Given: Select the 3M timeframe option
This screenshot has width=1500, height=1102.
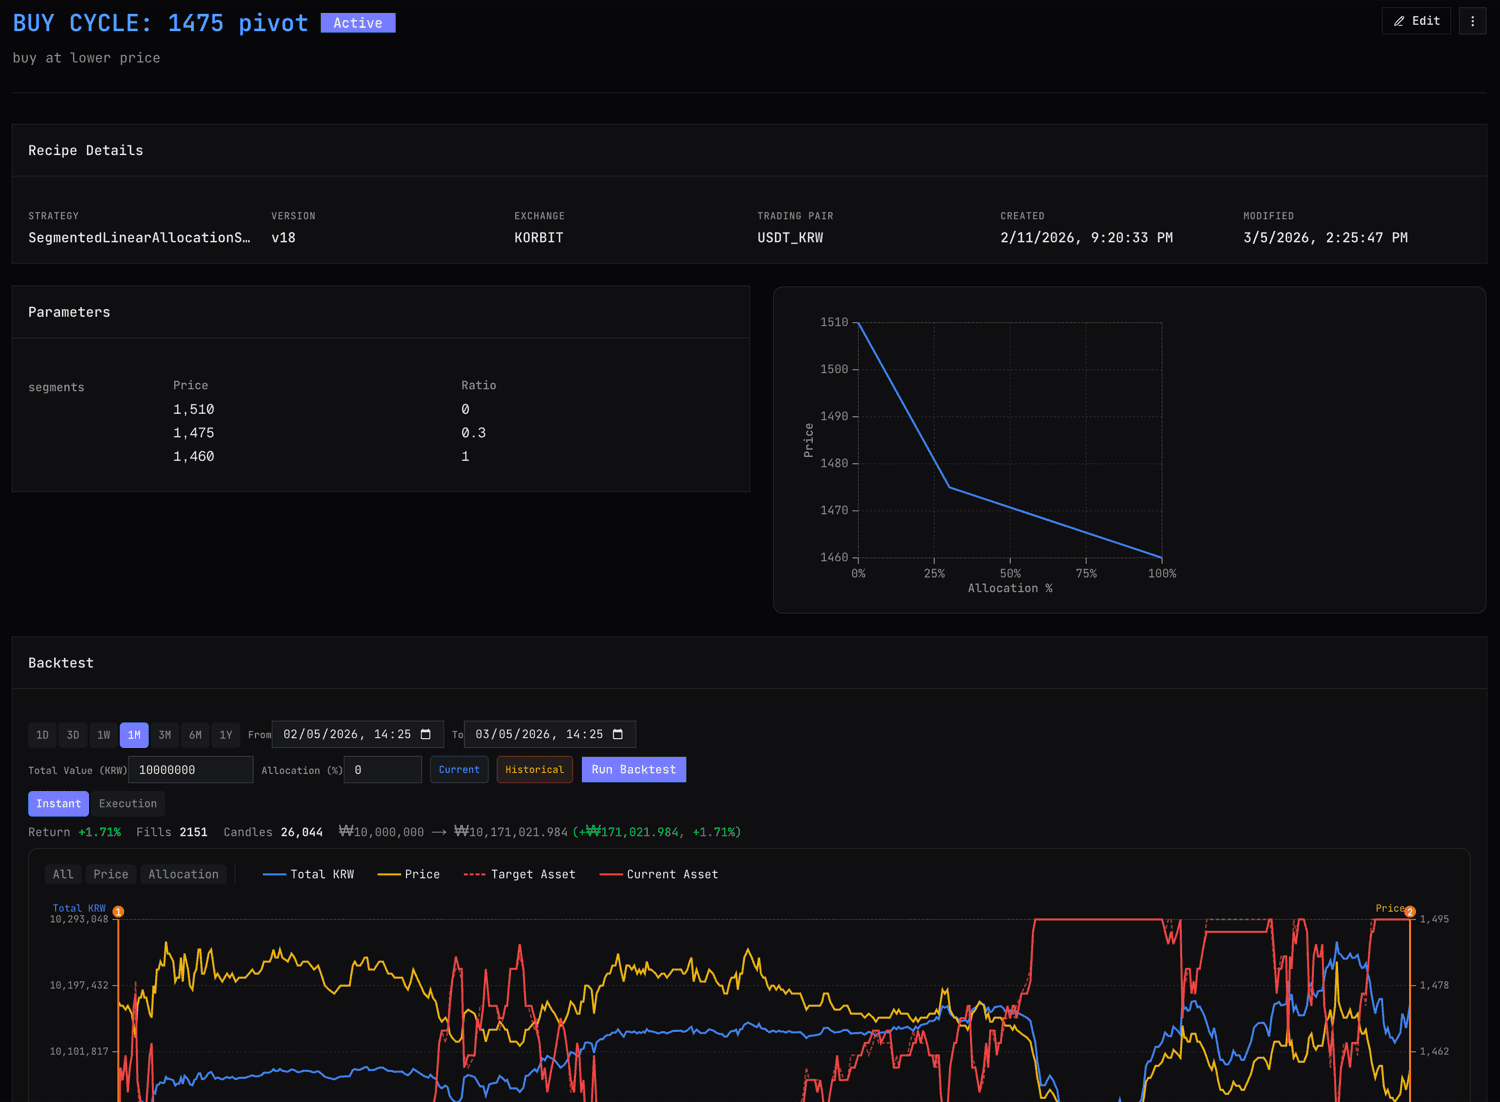Looking at the screenshot, I should point(164,734).
